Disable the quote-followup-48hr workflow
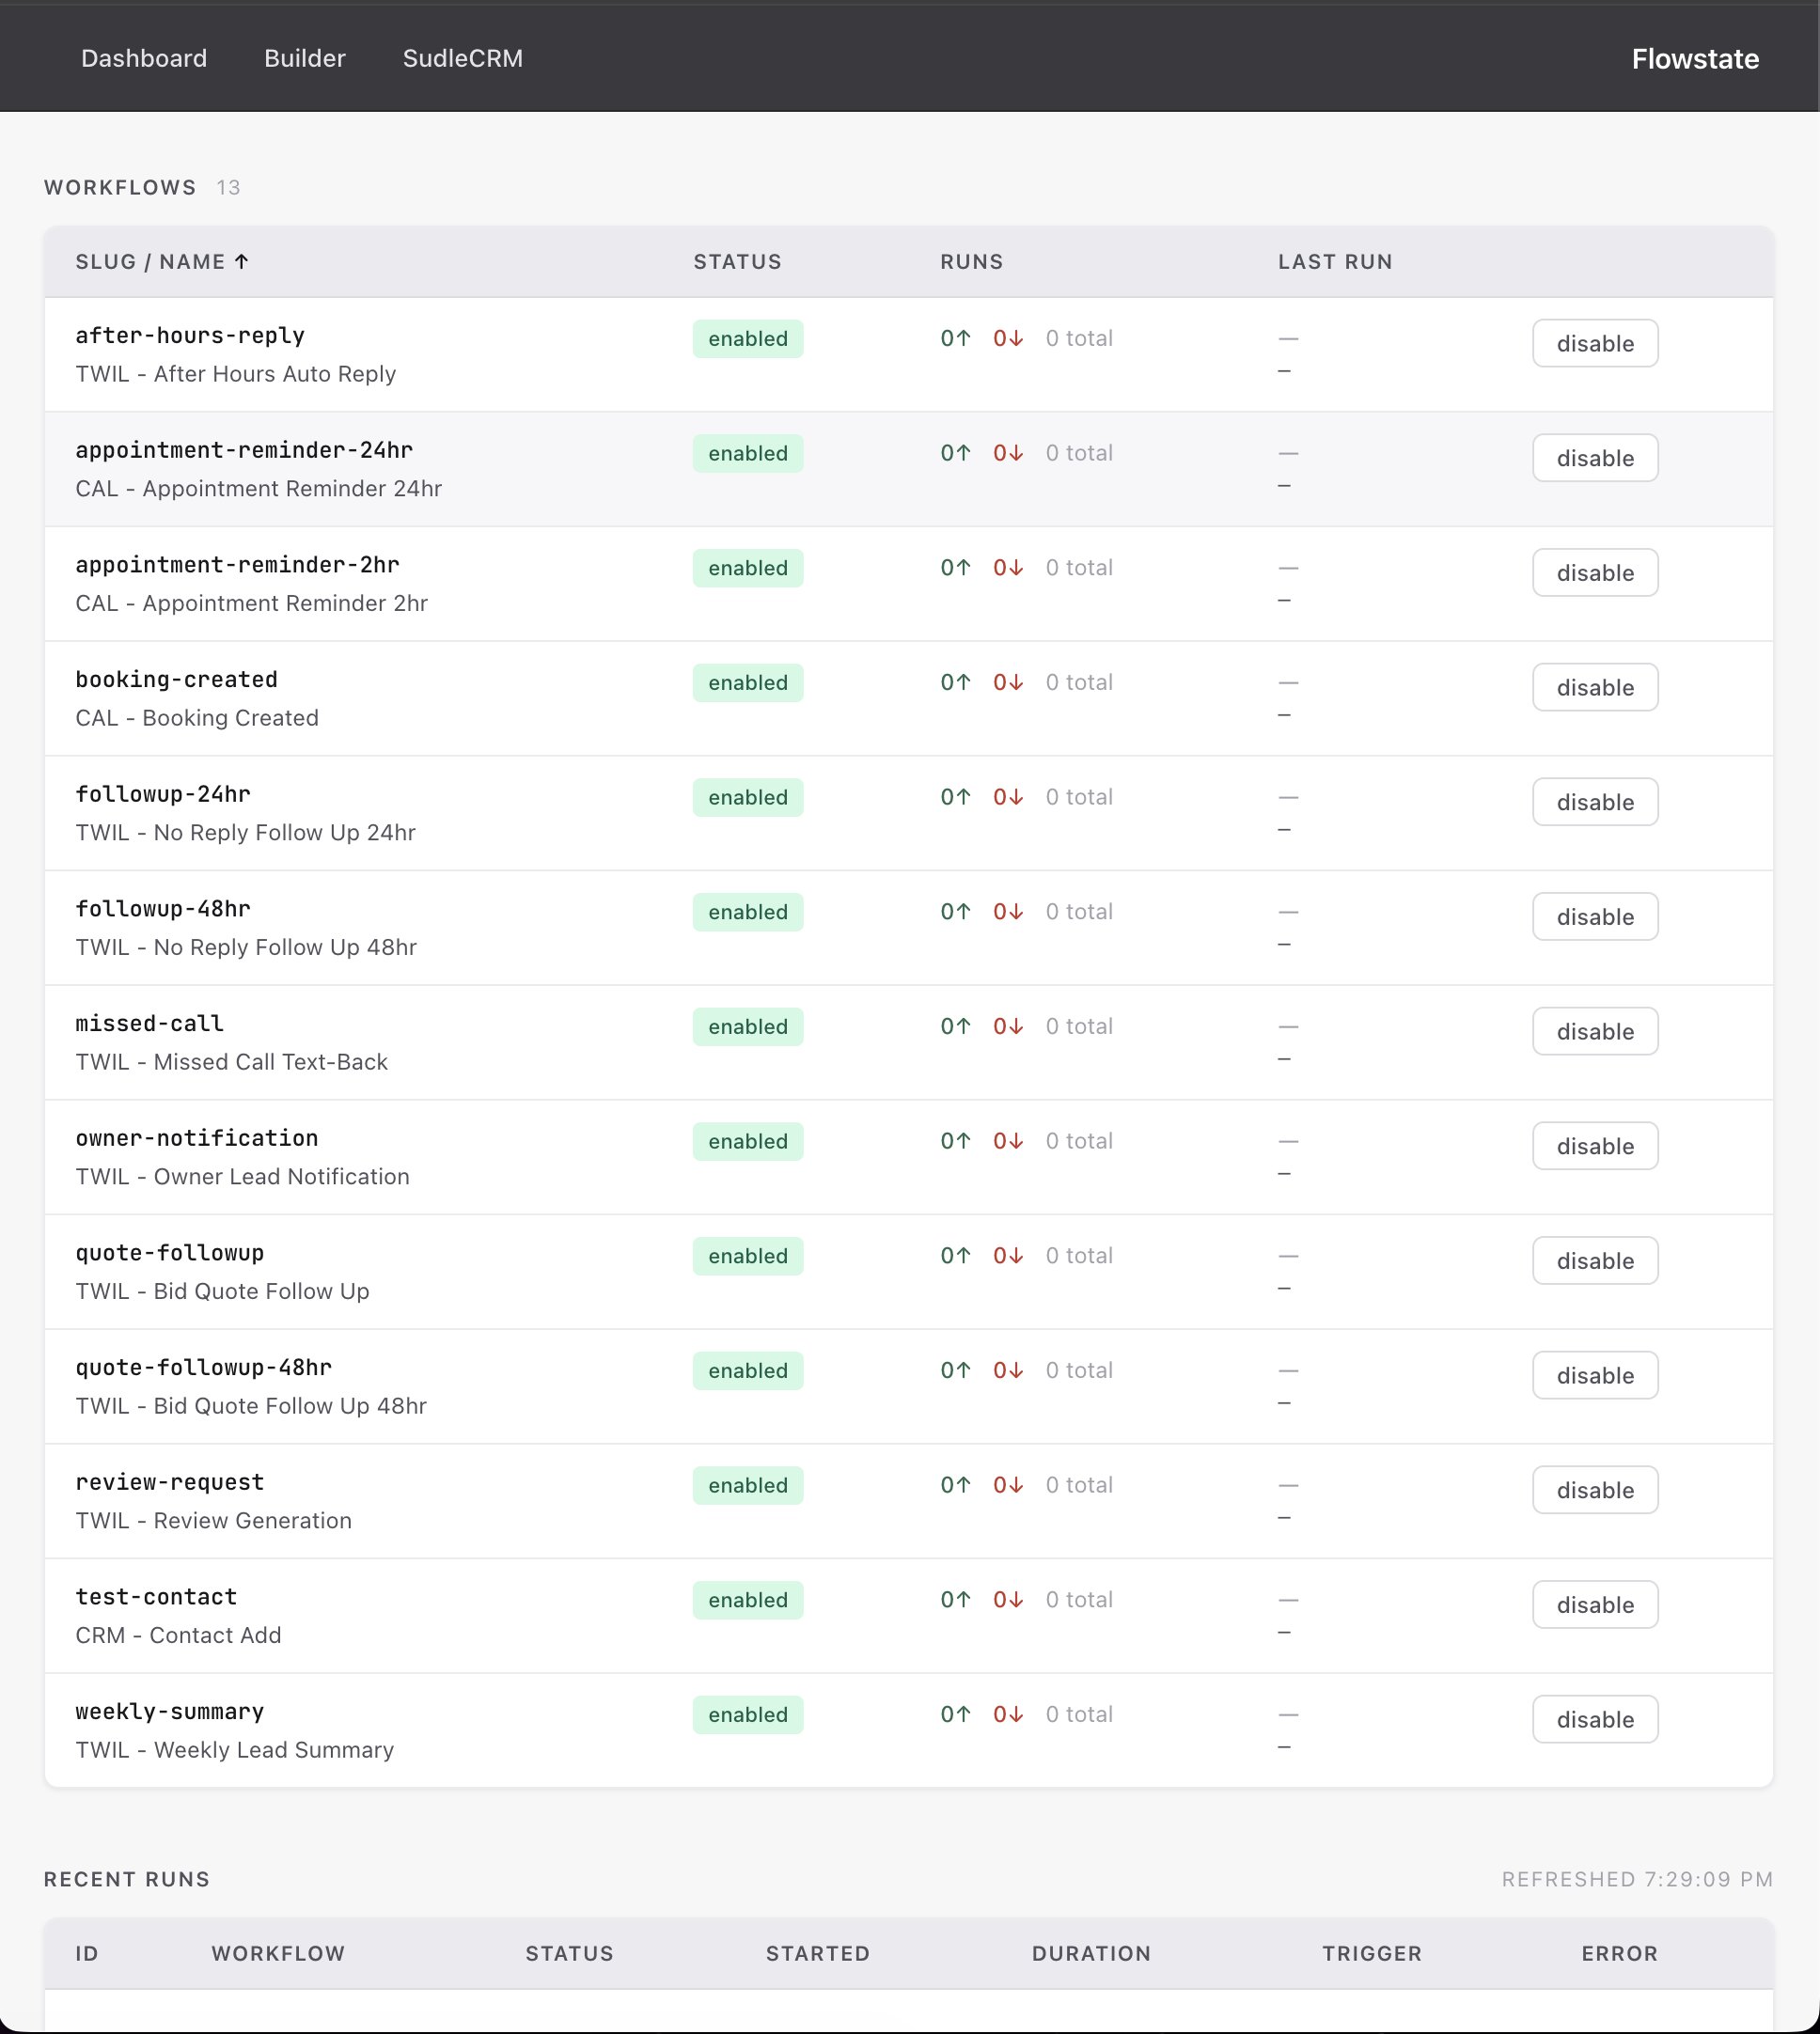 pyautogui.click(x=1595, y=1376)
